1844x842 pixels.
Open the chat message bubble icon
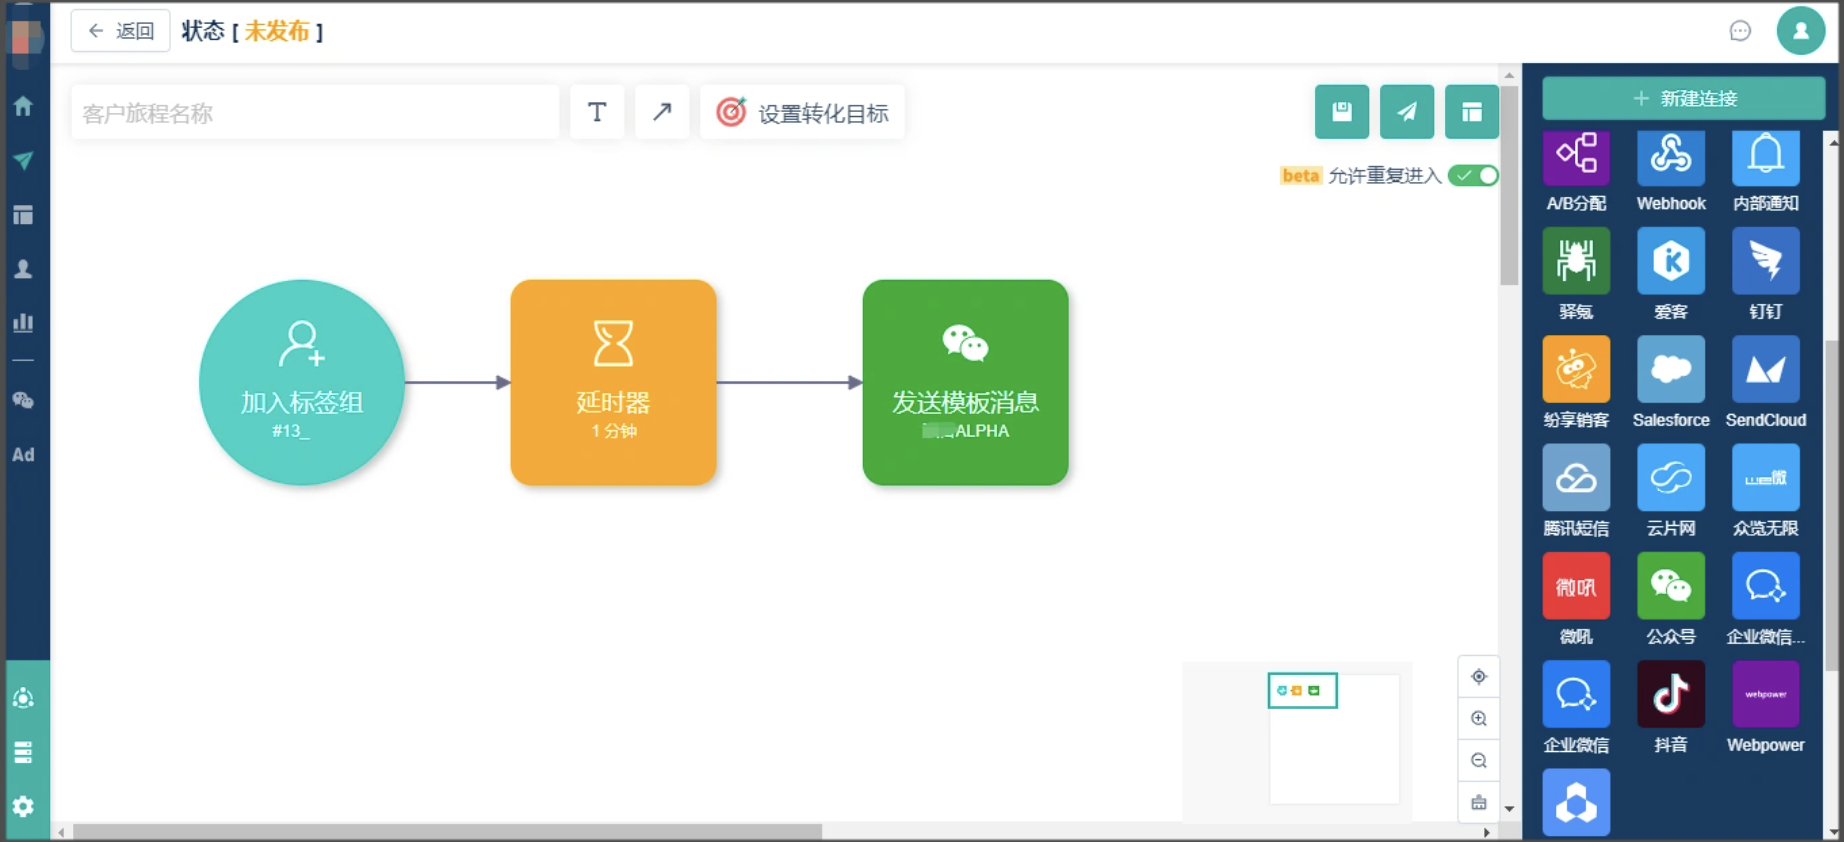[x=1740, y=31]
